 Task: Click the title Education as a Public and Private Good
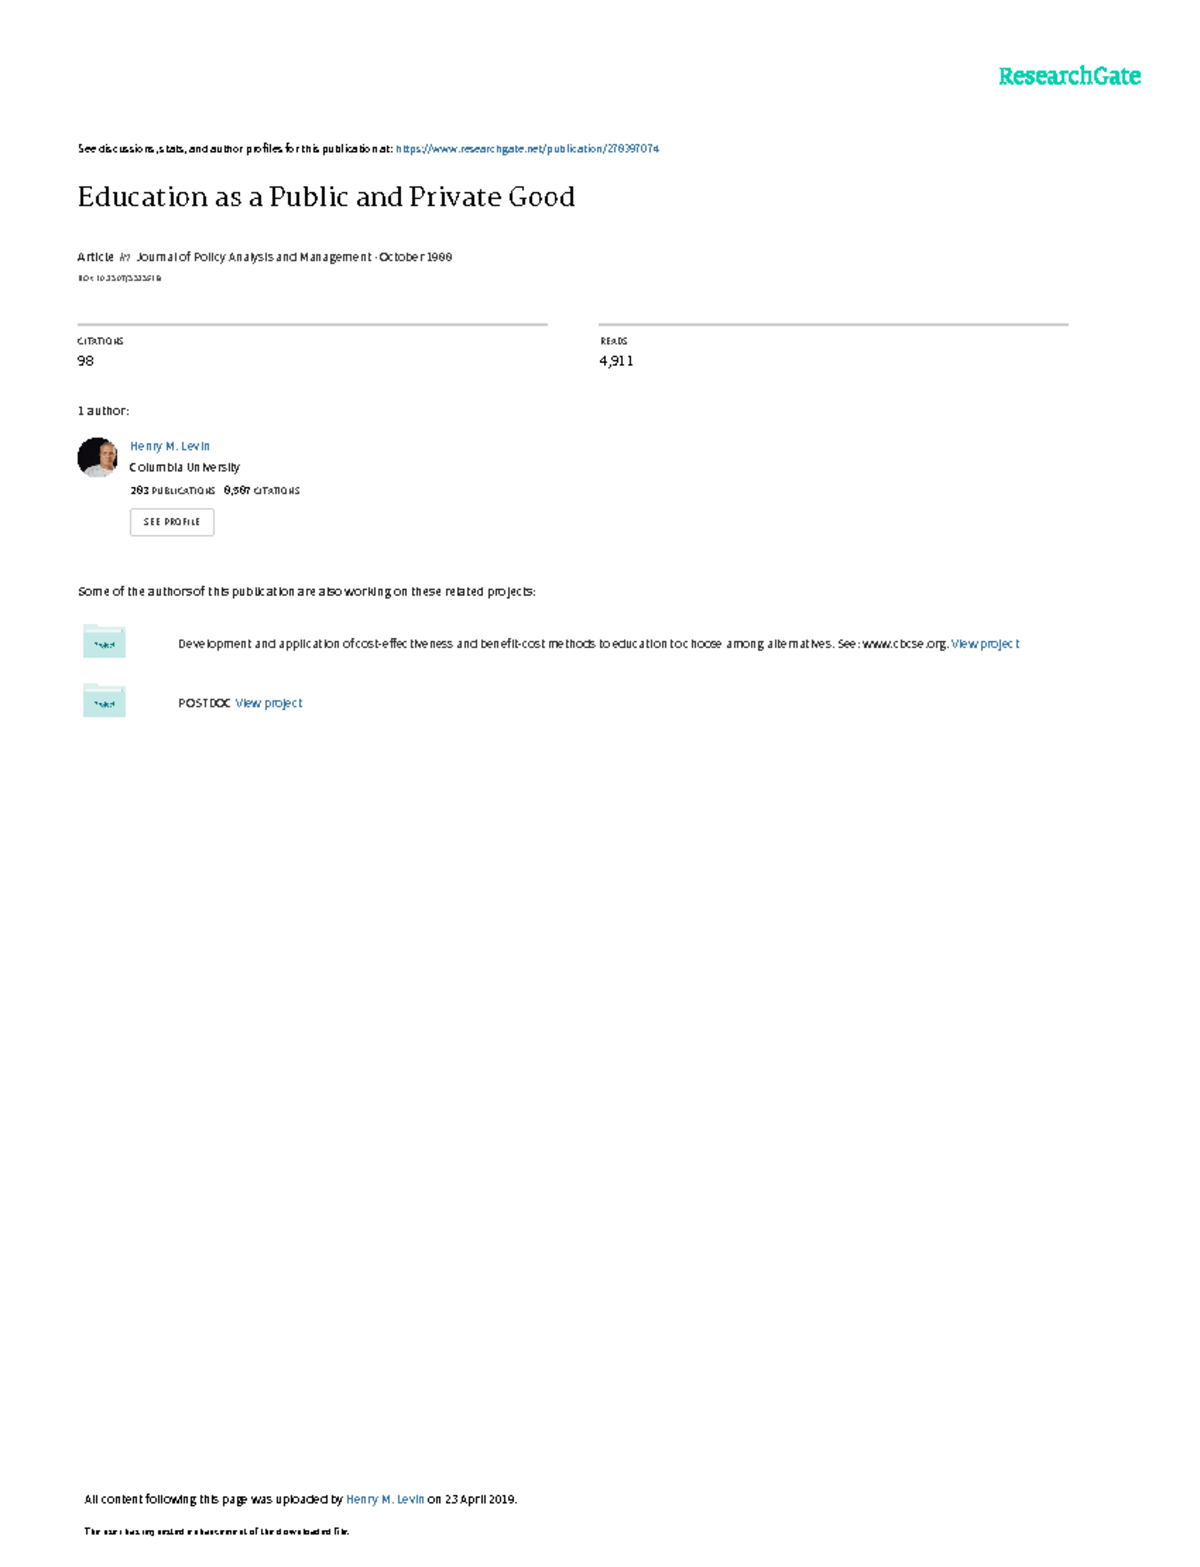pos(326,197)
